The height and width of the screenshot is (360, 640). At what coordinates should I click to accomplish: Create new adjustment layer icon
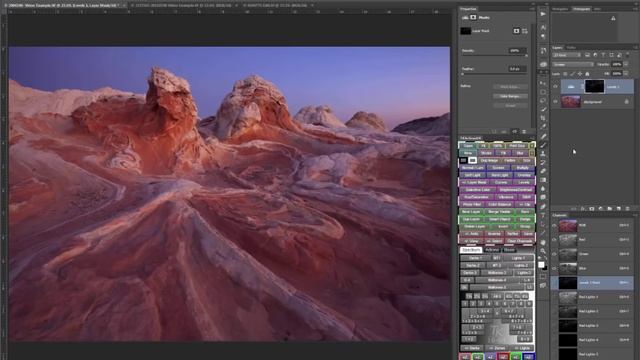coord(600,208)
